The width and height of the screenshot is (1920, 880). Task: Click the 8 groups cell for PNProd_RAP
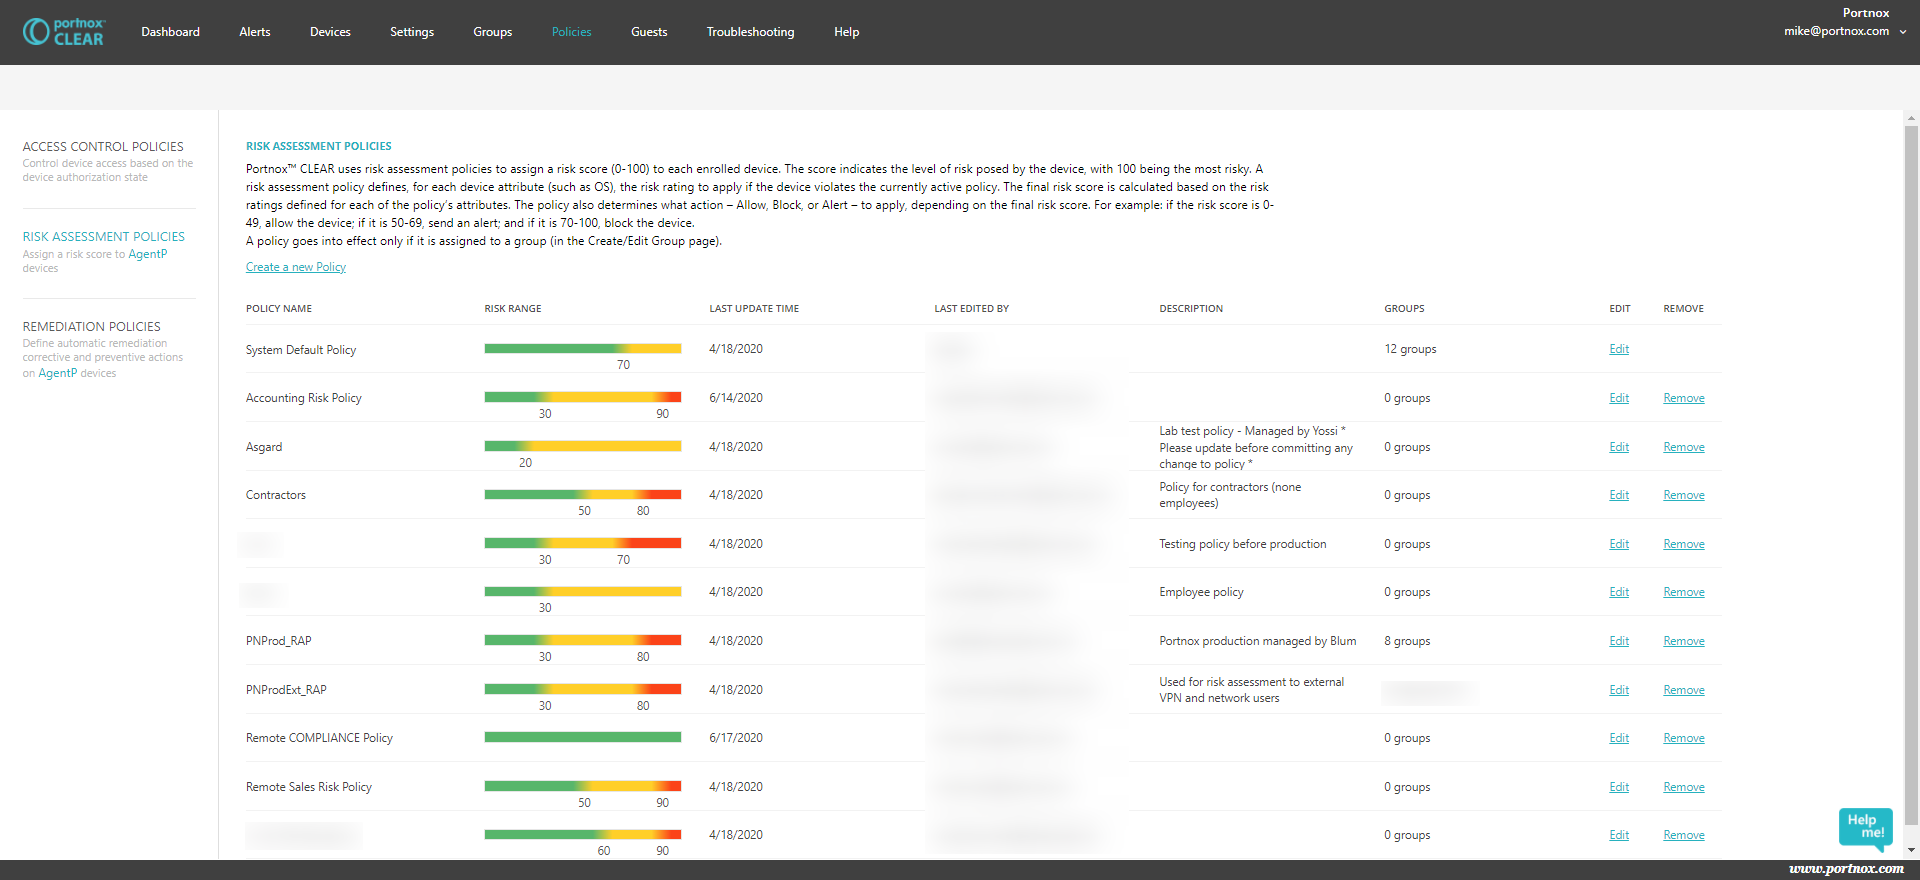1407,641
